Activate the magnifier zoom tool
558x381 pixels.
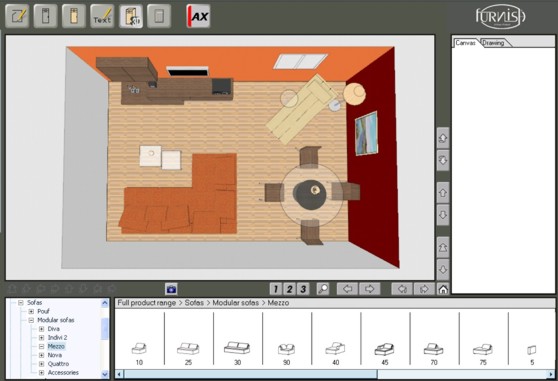(323, 289)
